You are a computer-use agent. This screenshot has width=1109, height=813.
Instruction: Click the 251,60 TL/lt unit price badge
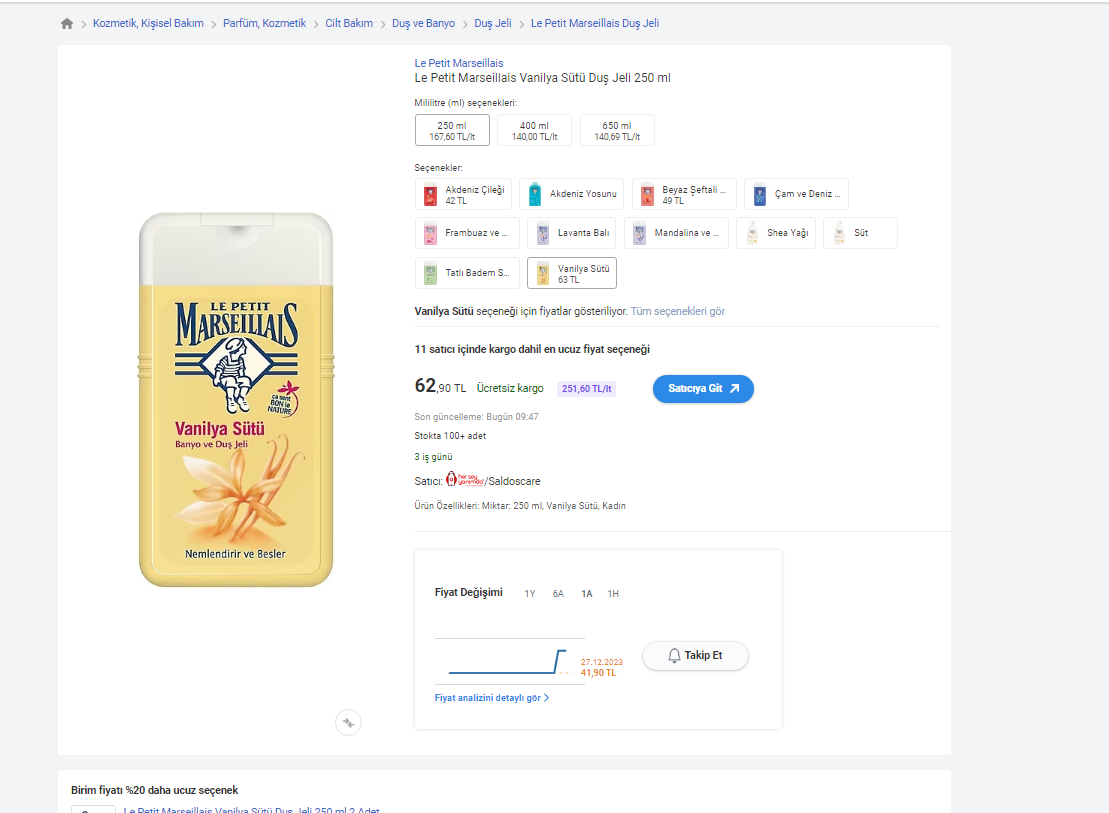(x=586, y=388)
